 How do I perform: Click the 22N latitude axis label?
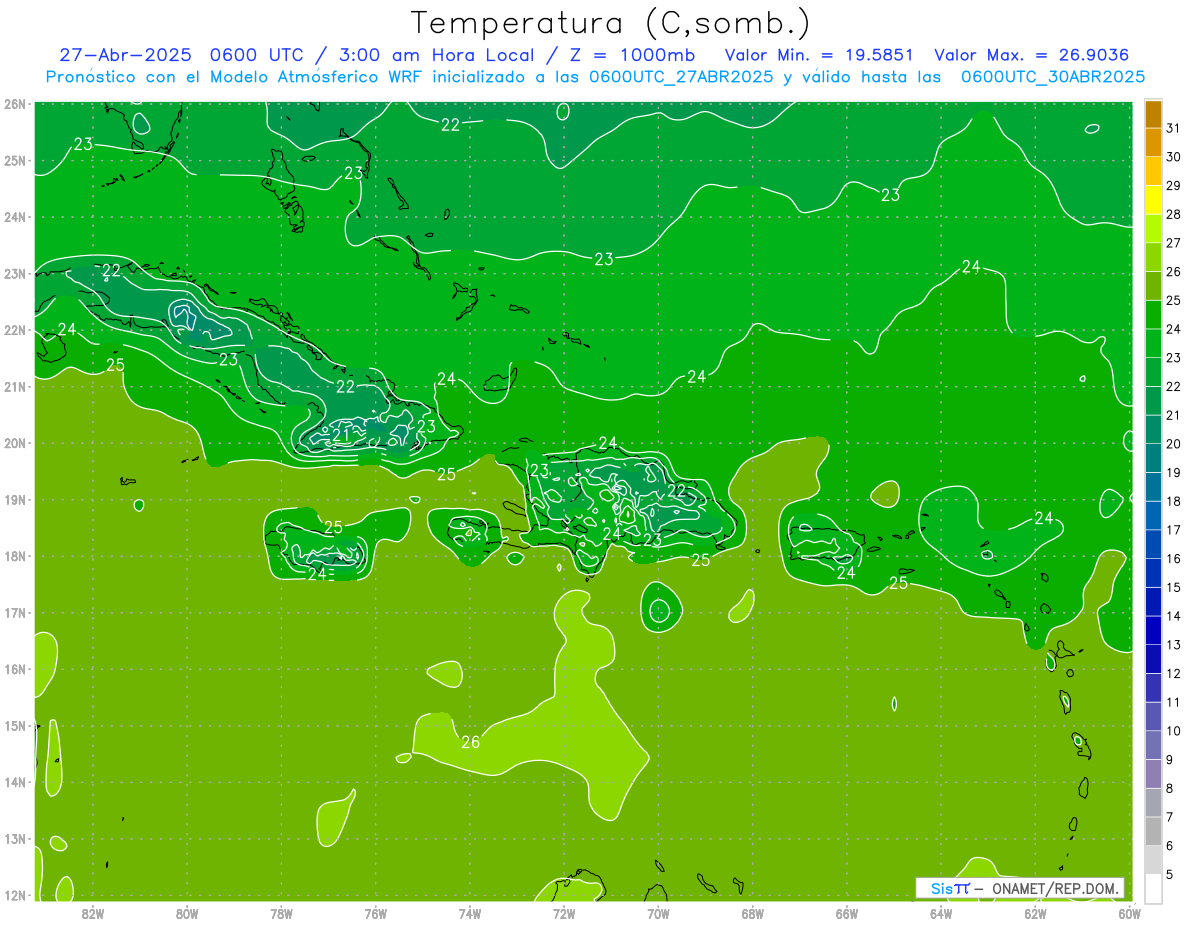pos(15,330)
